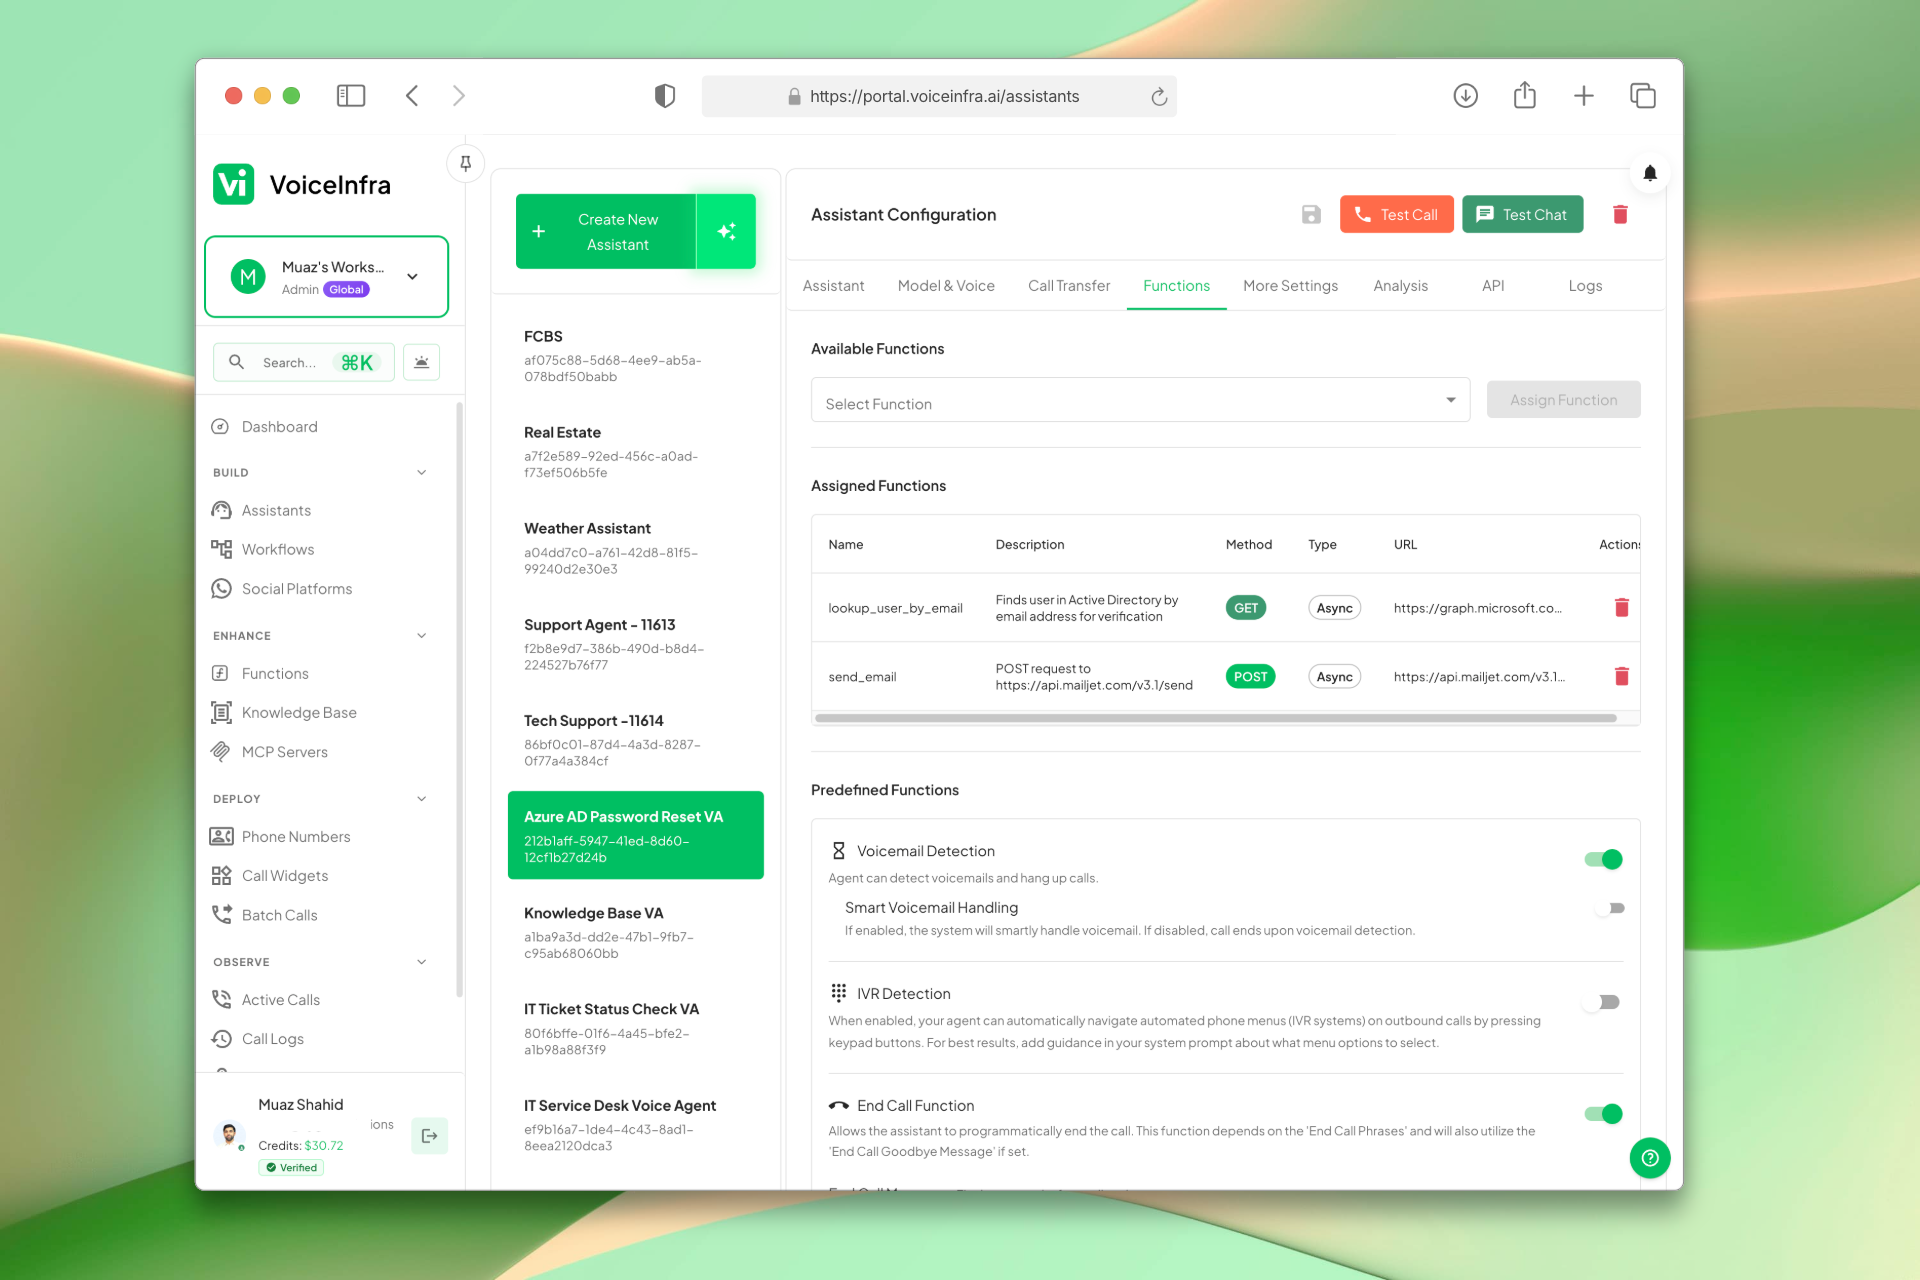This screenshot has width=1920, height=1280.
Task: Reload the page with the refresh icon
Action: click(1159, 96)
